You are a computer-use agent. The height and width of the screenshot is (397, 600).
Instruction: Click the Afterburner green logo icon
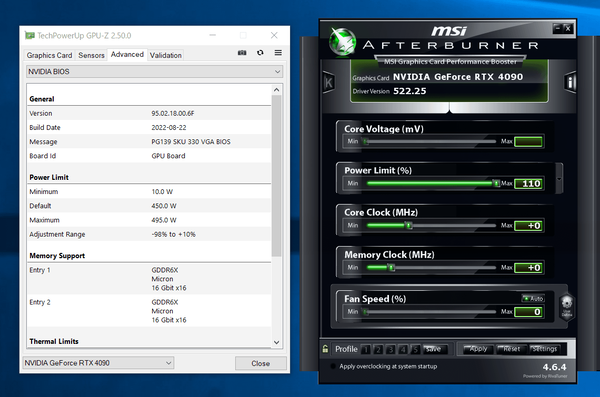[x=342, y=41]
